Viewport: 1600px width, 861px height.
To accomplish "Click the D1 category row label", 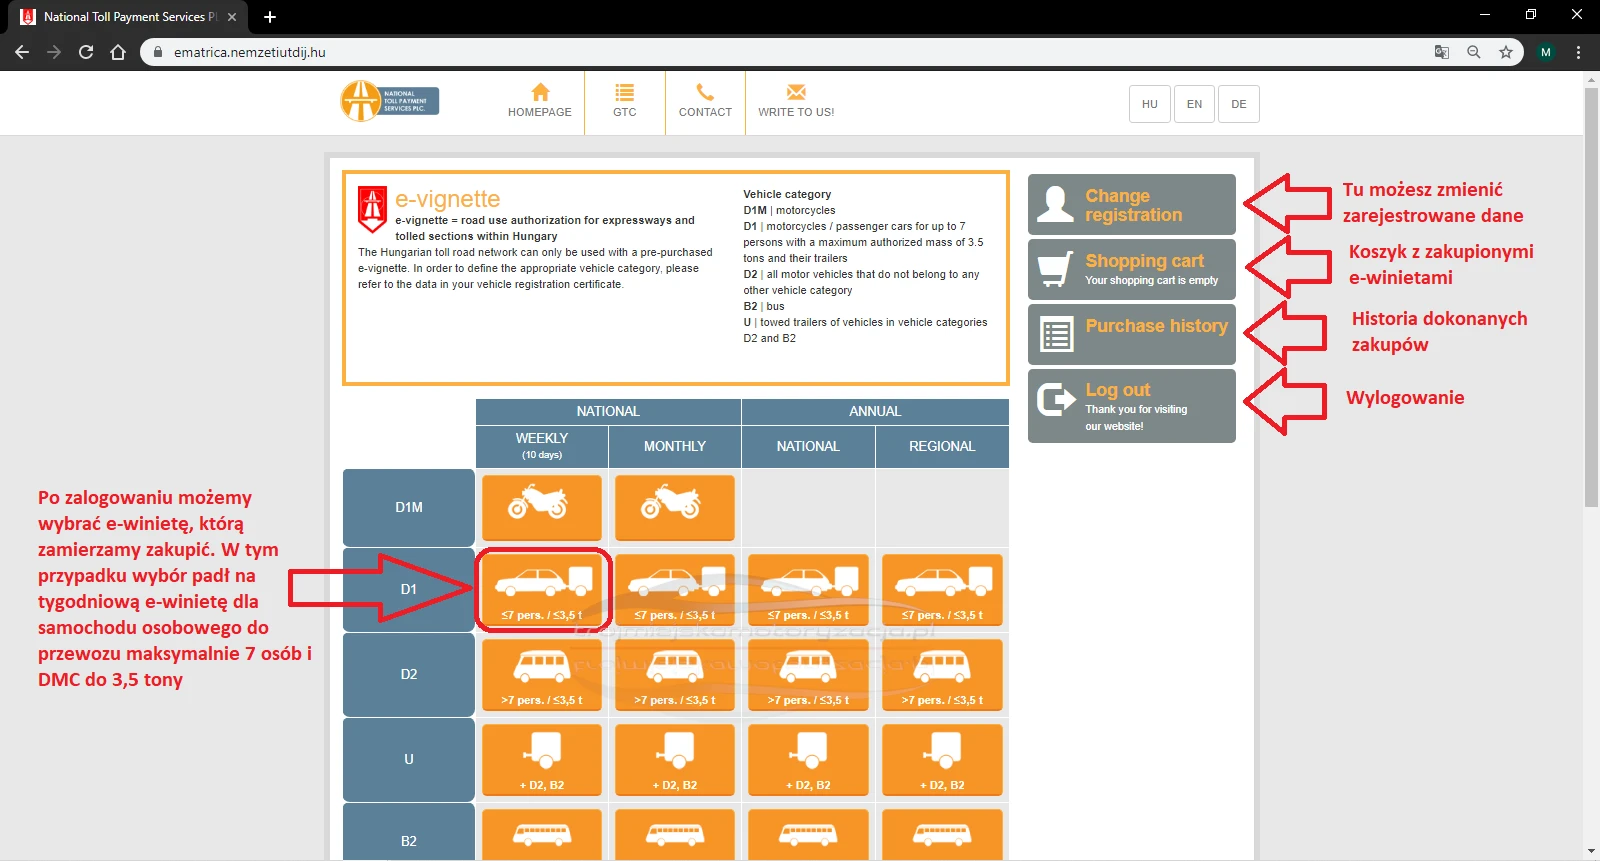I will (409, 589).
